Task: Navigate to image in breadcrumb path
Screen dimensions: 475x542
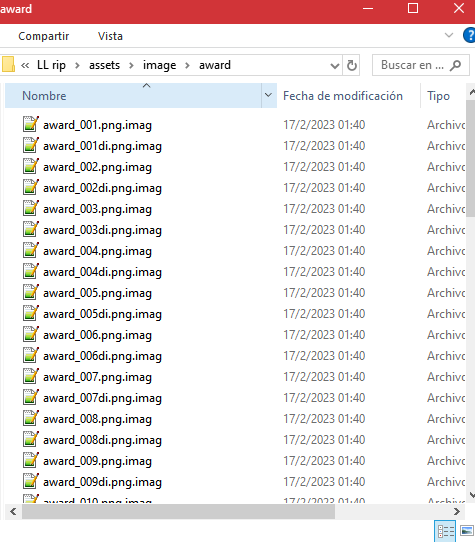Action: click(x=159, y=65)
